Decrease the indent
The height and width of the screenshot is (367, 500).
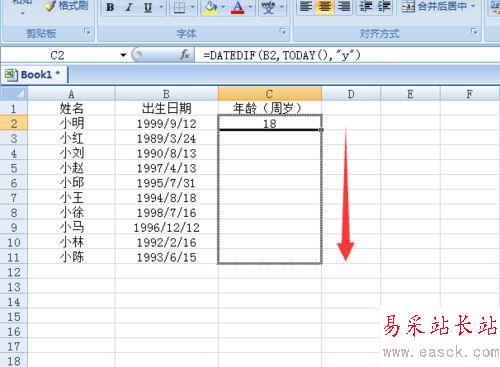coord(365,6)
